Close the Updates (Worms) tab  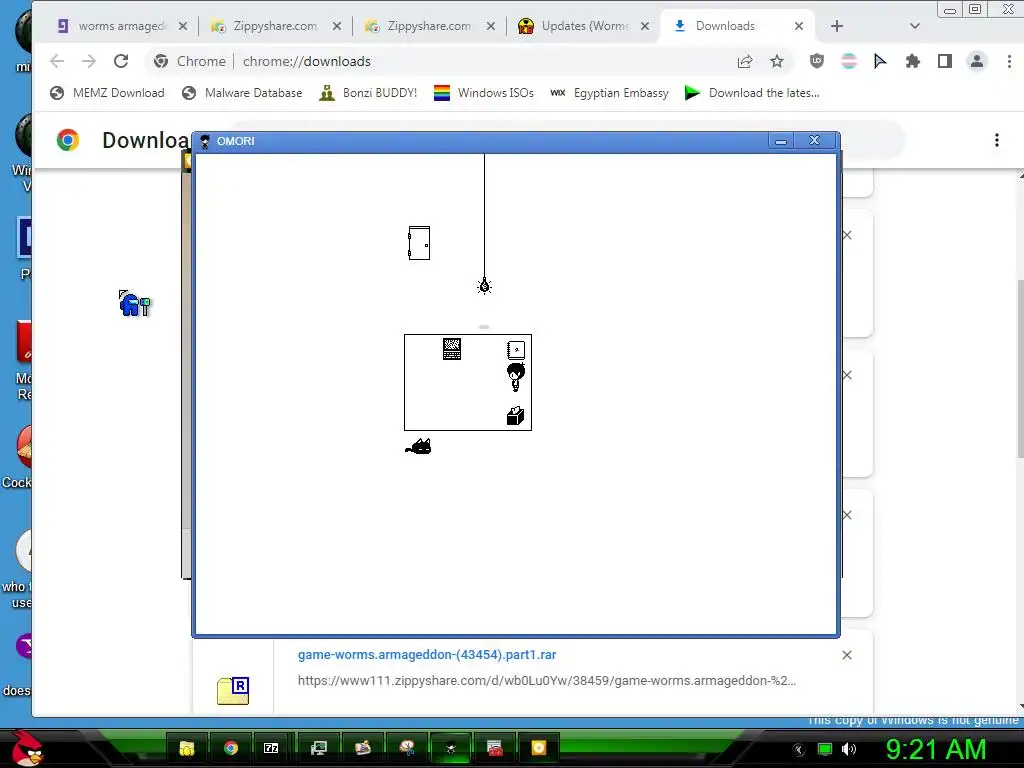645,26
